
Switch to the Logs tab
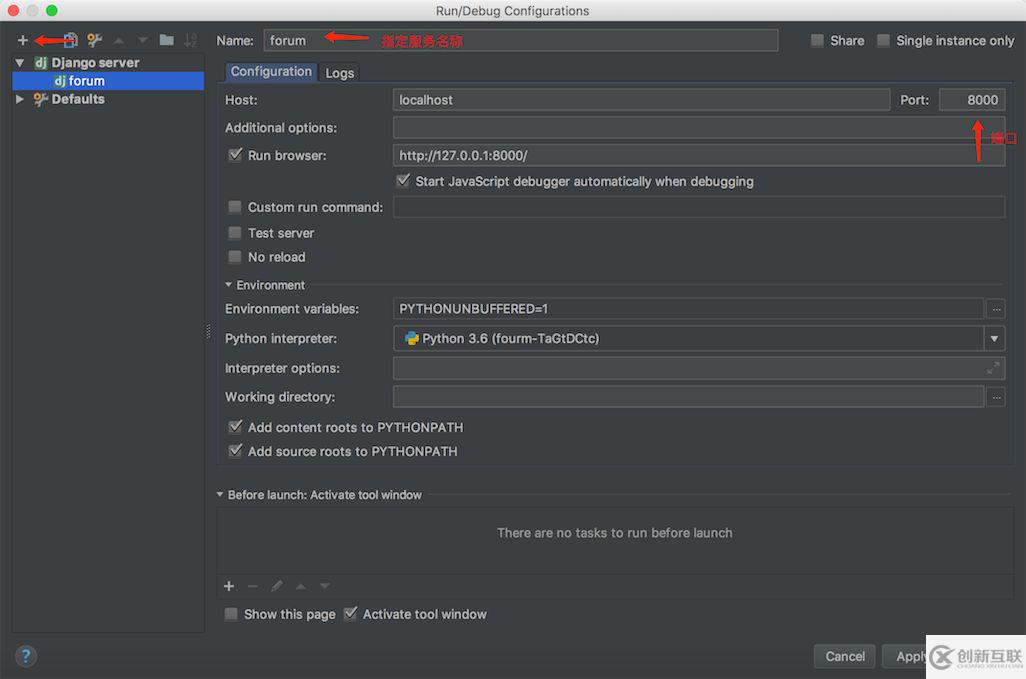[x=340, y=73]
